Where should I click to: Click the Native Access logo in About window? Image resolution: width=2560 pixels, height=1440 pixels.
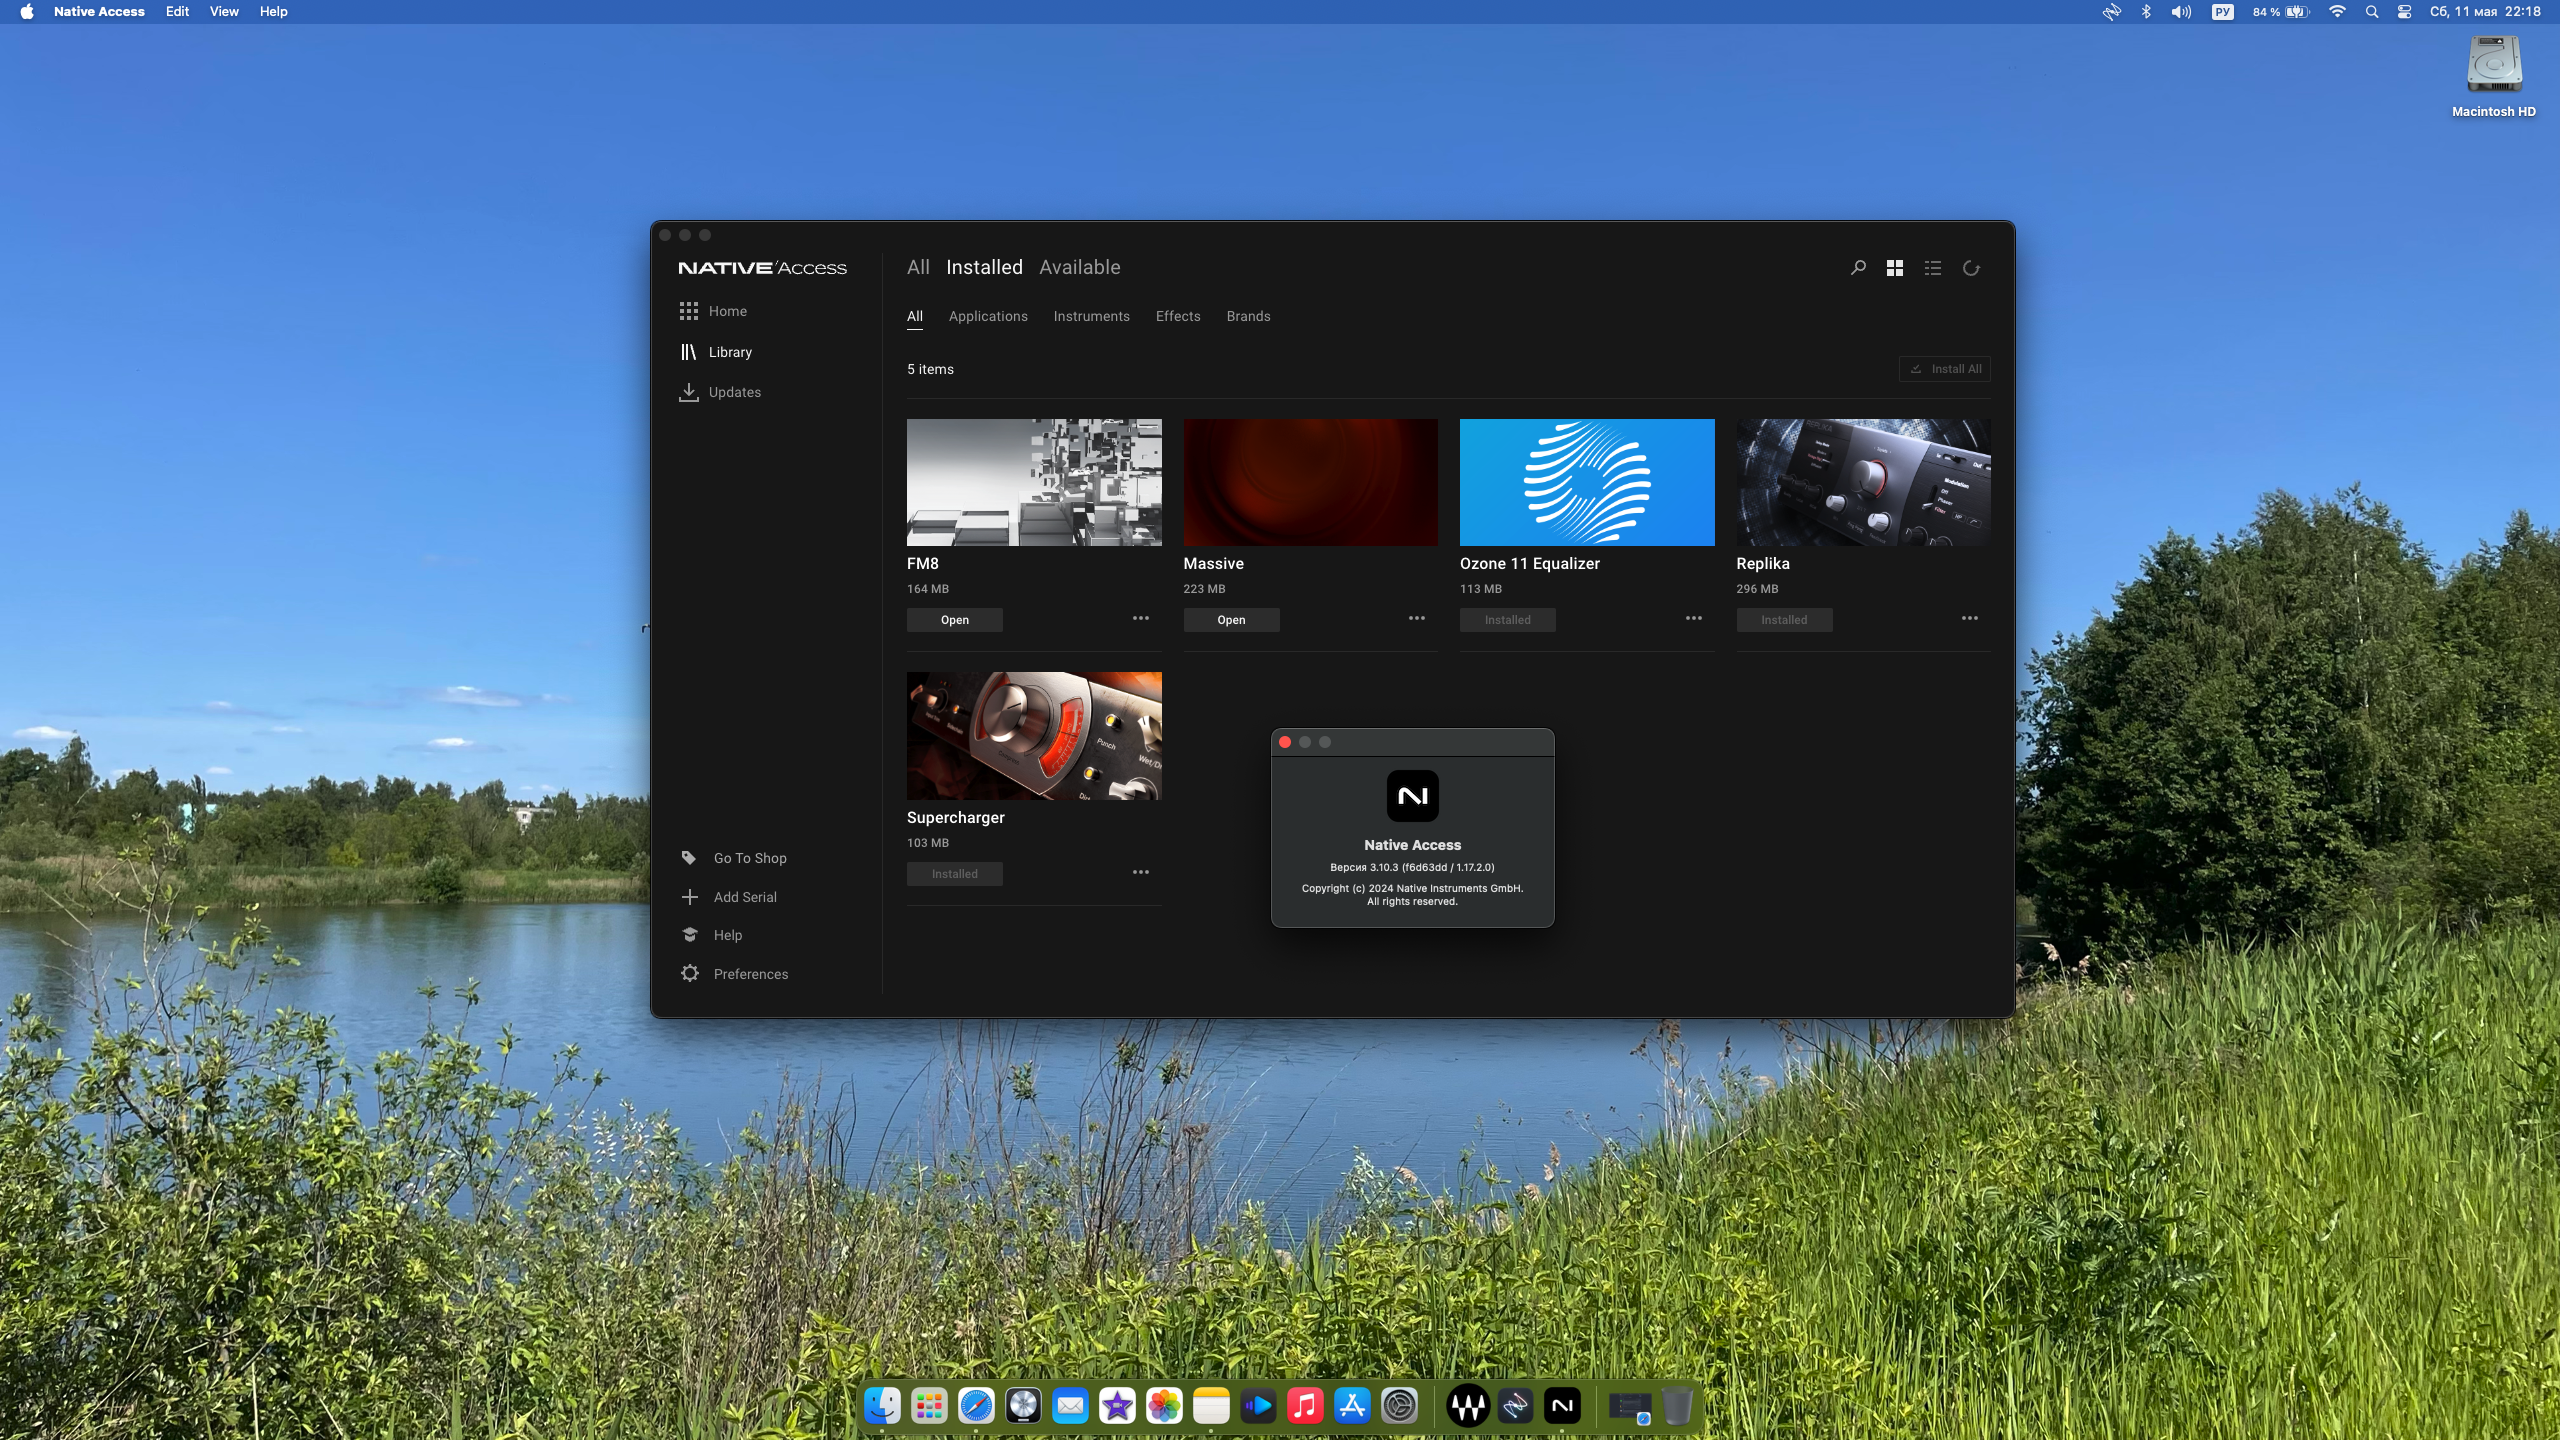1413,796
